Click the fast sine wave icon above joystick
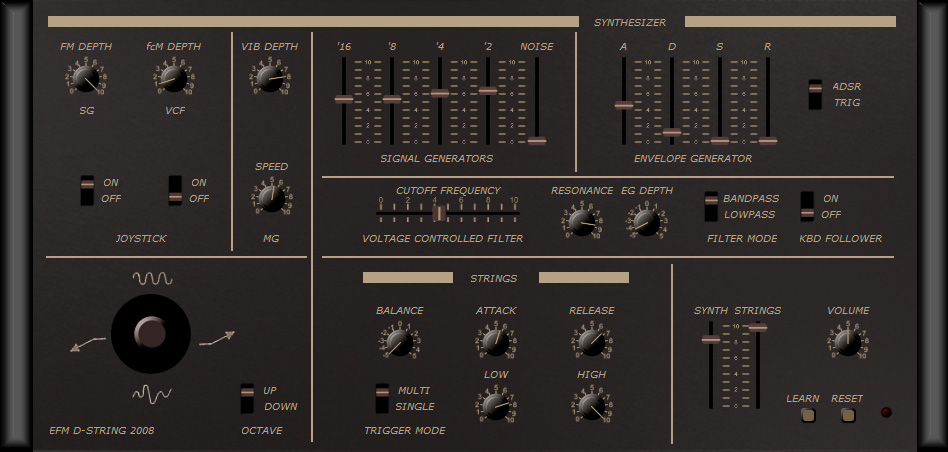948x452 pixels. [x=152, y=278]
